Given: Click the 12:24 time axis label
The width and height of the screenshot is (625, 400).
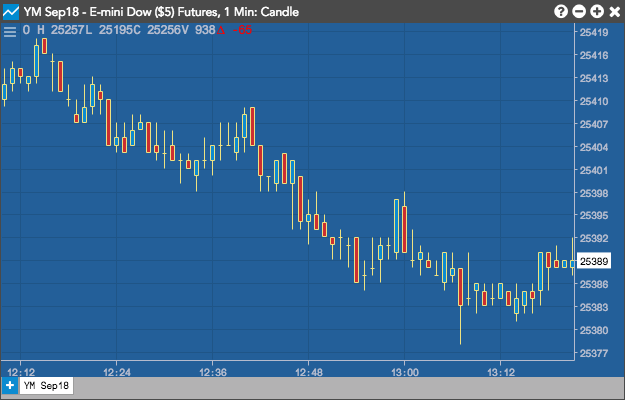Looking at the screenshot, I should pos(117,372).
